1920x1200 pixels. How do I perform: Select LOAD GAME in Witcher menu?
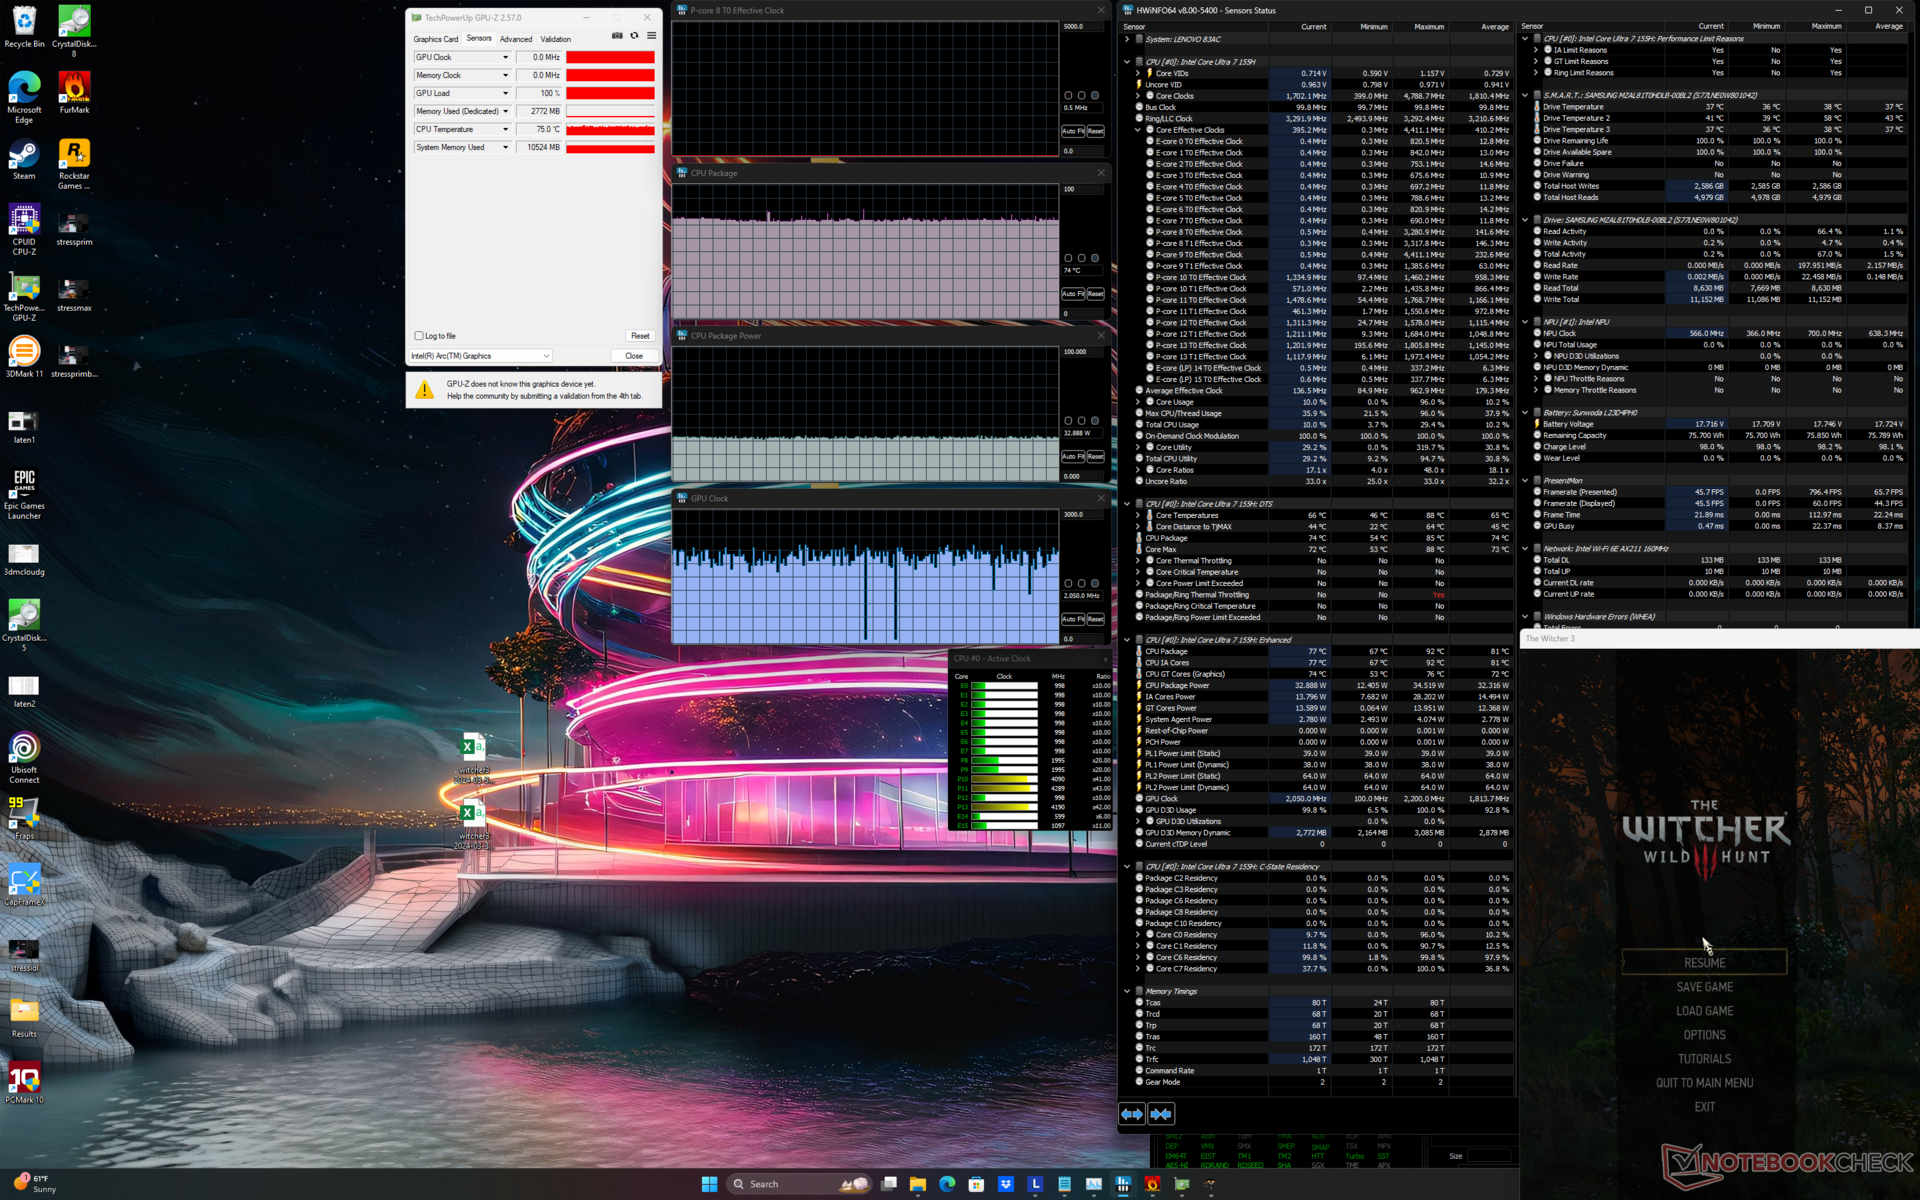(x=1704, y=1011)
